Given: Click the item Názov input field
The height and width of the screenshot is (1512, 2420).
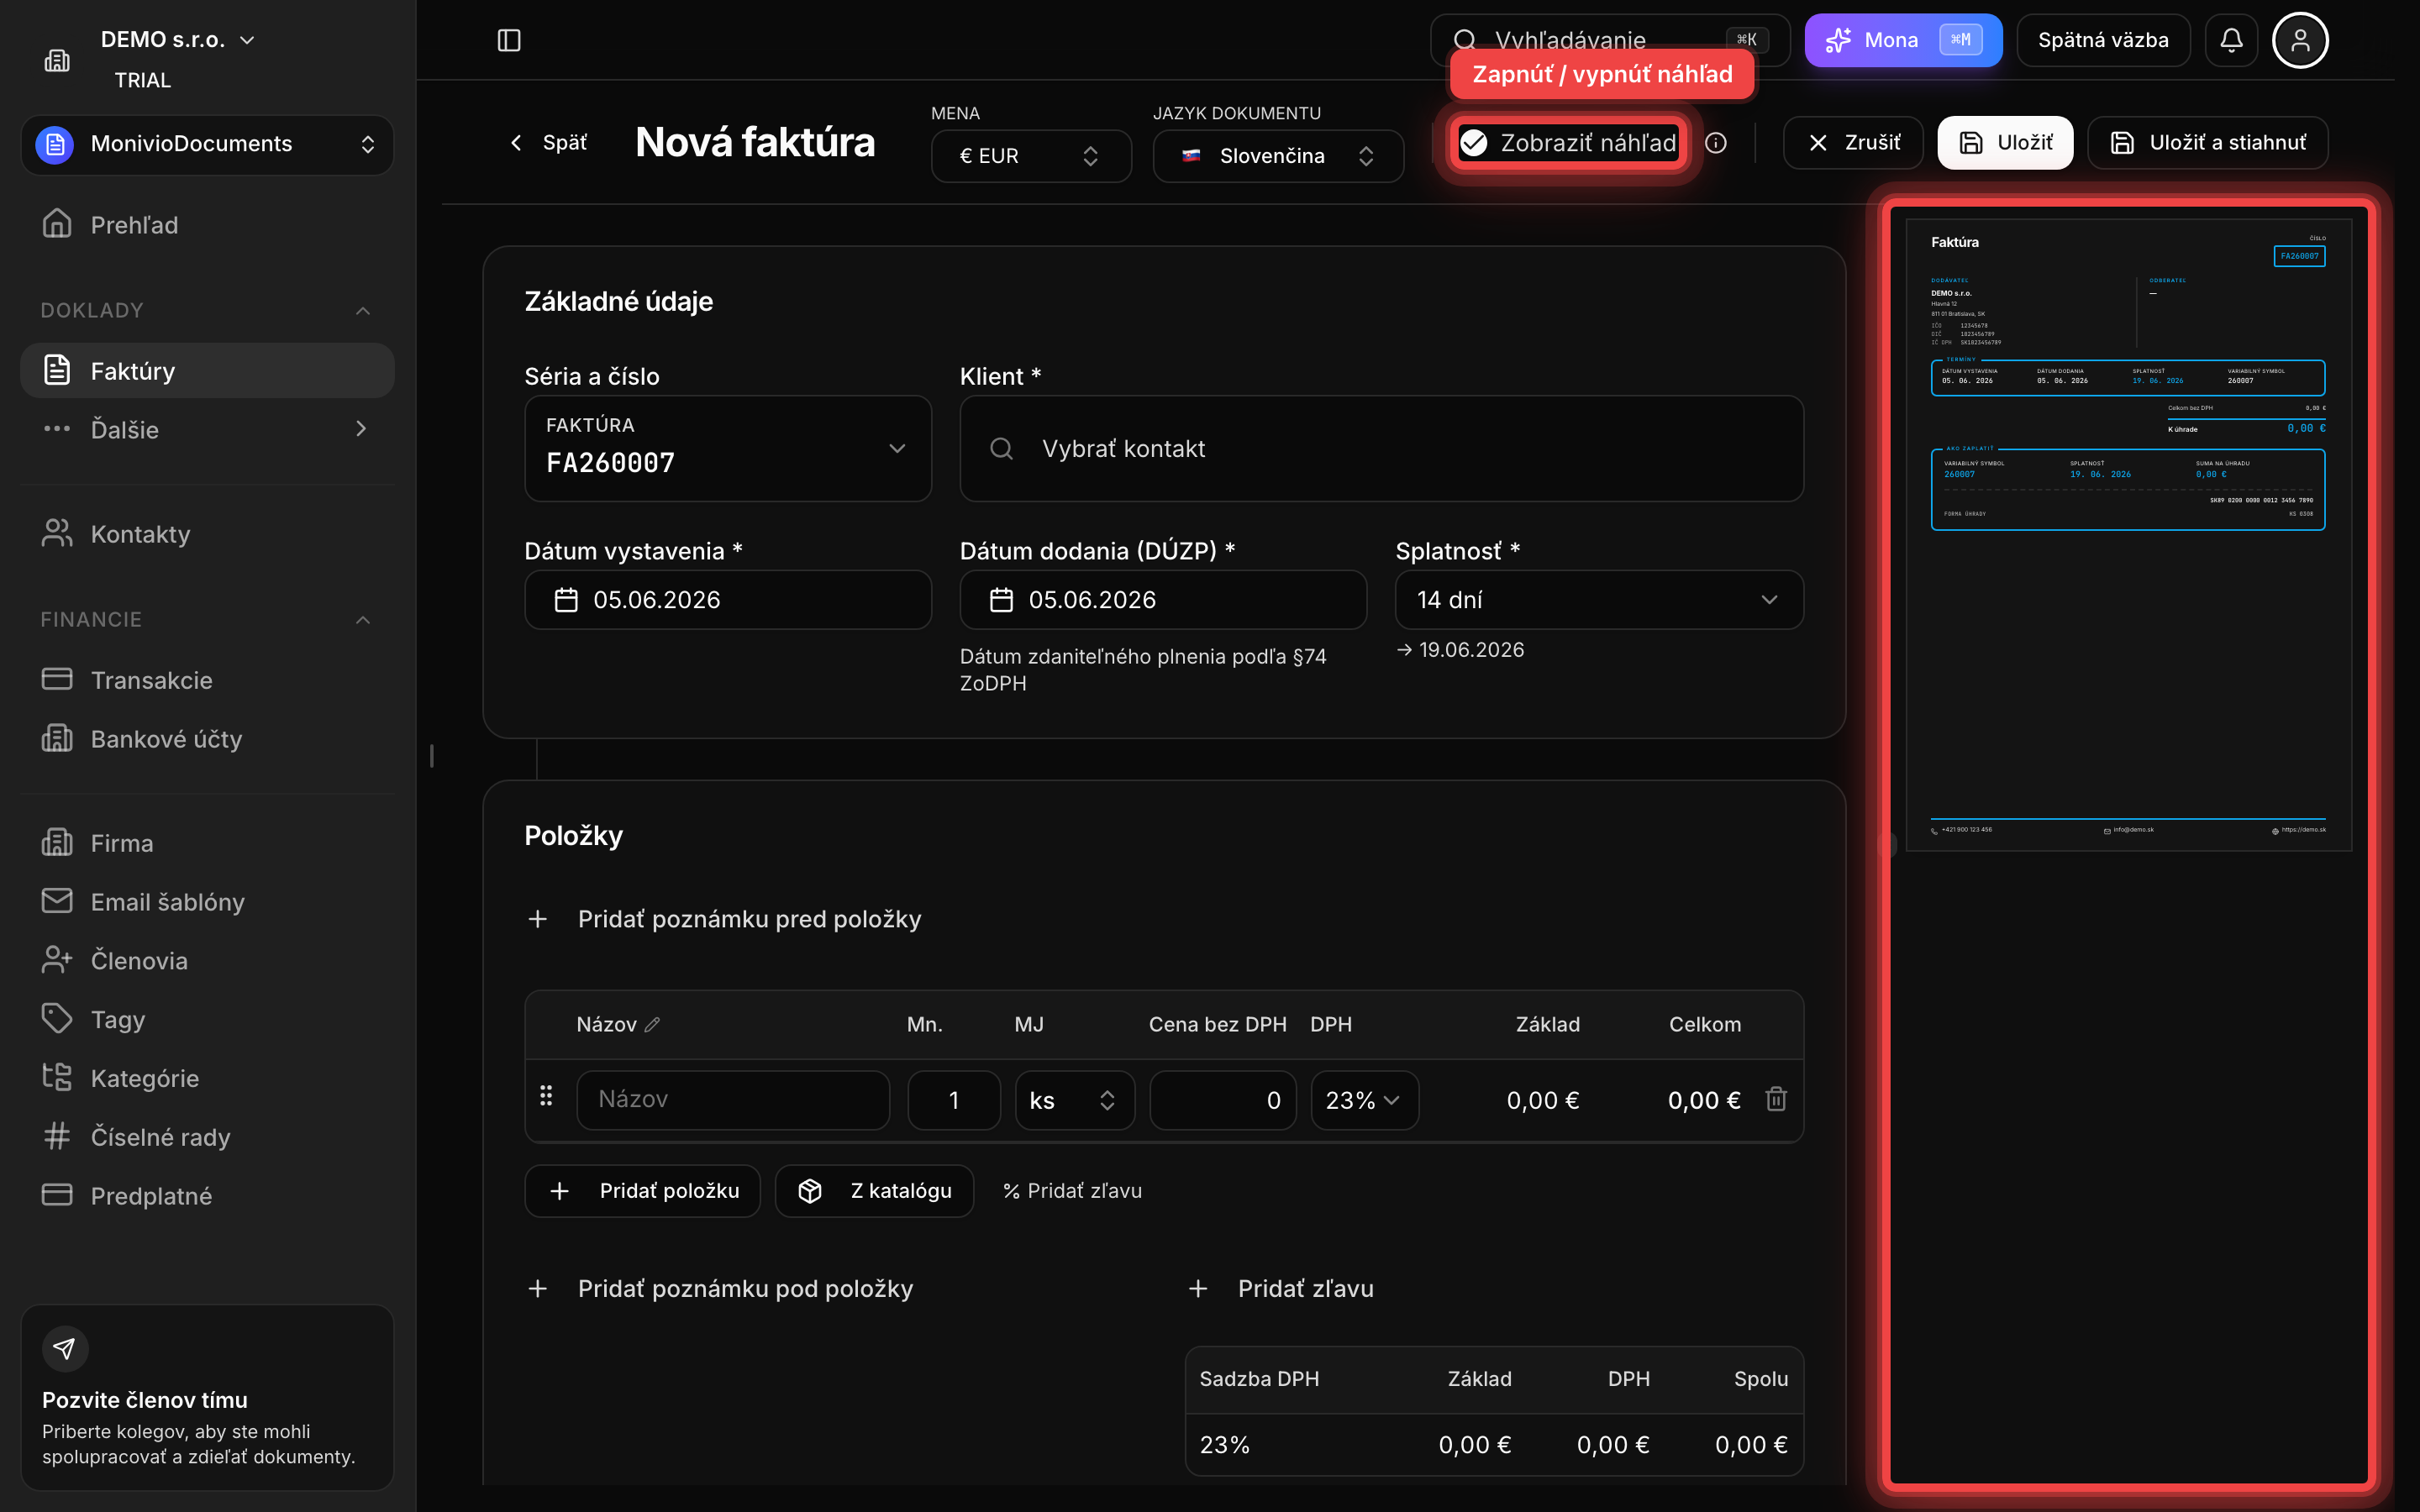Looking at the screenshot, I should click(x=733, y=1100).
